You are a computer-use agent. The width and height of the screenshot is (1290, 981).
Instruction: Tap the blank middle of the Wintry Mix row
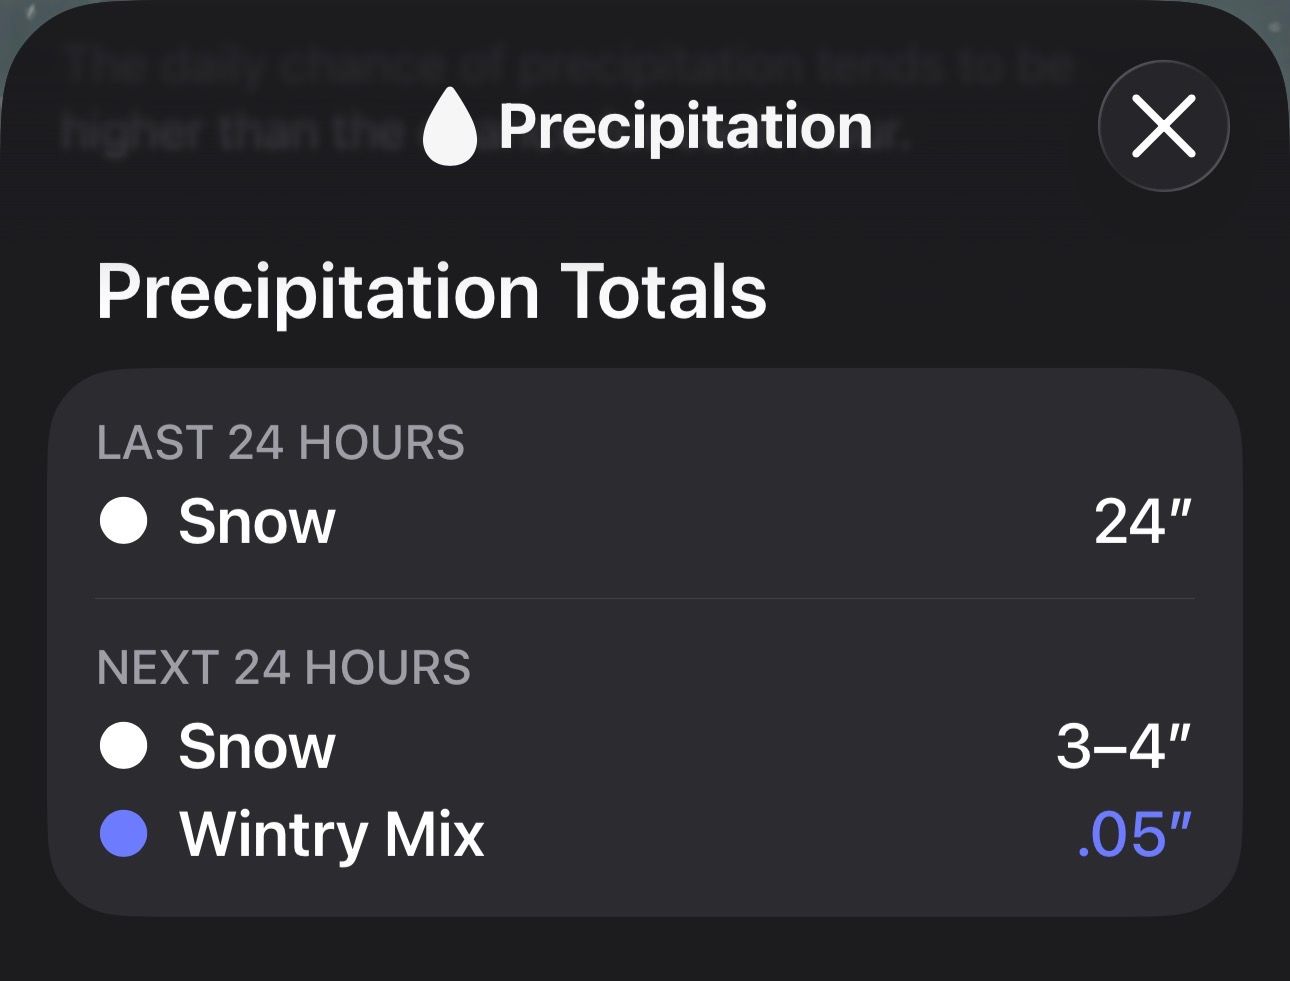(780, 834)
